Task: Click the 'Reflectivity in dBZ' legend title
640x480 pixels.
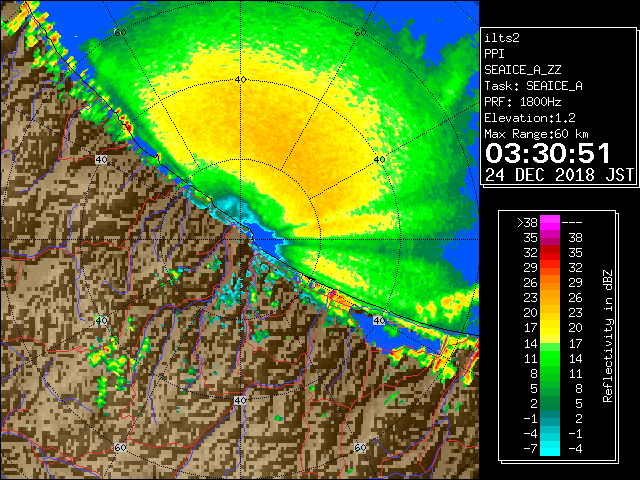Action: click(607, 336)
